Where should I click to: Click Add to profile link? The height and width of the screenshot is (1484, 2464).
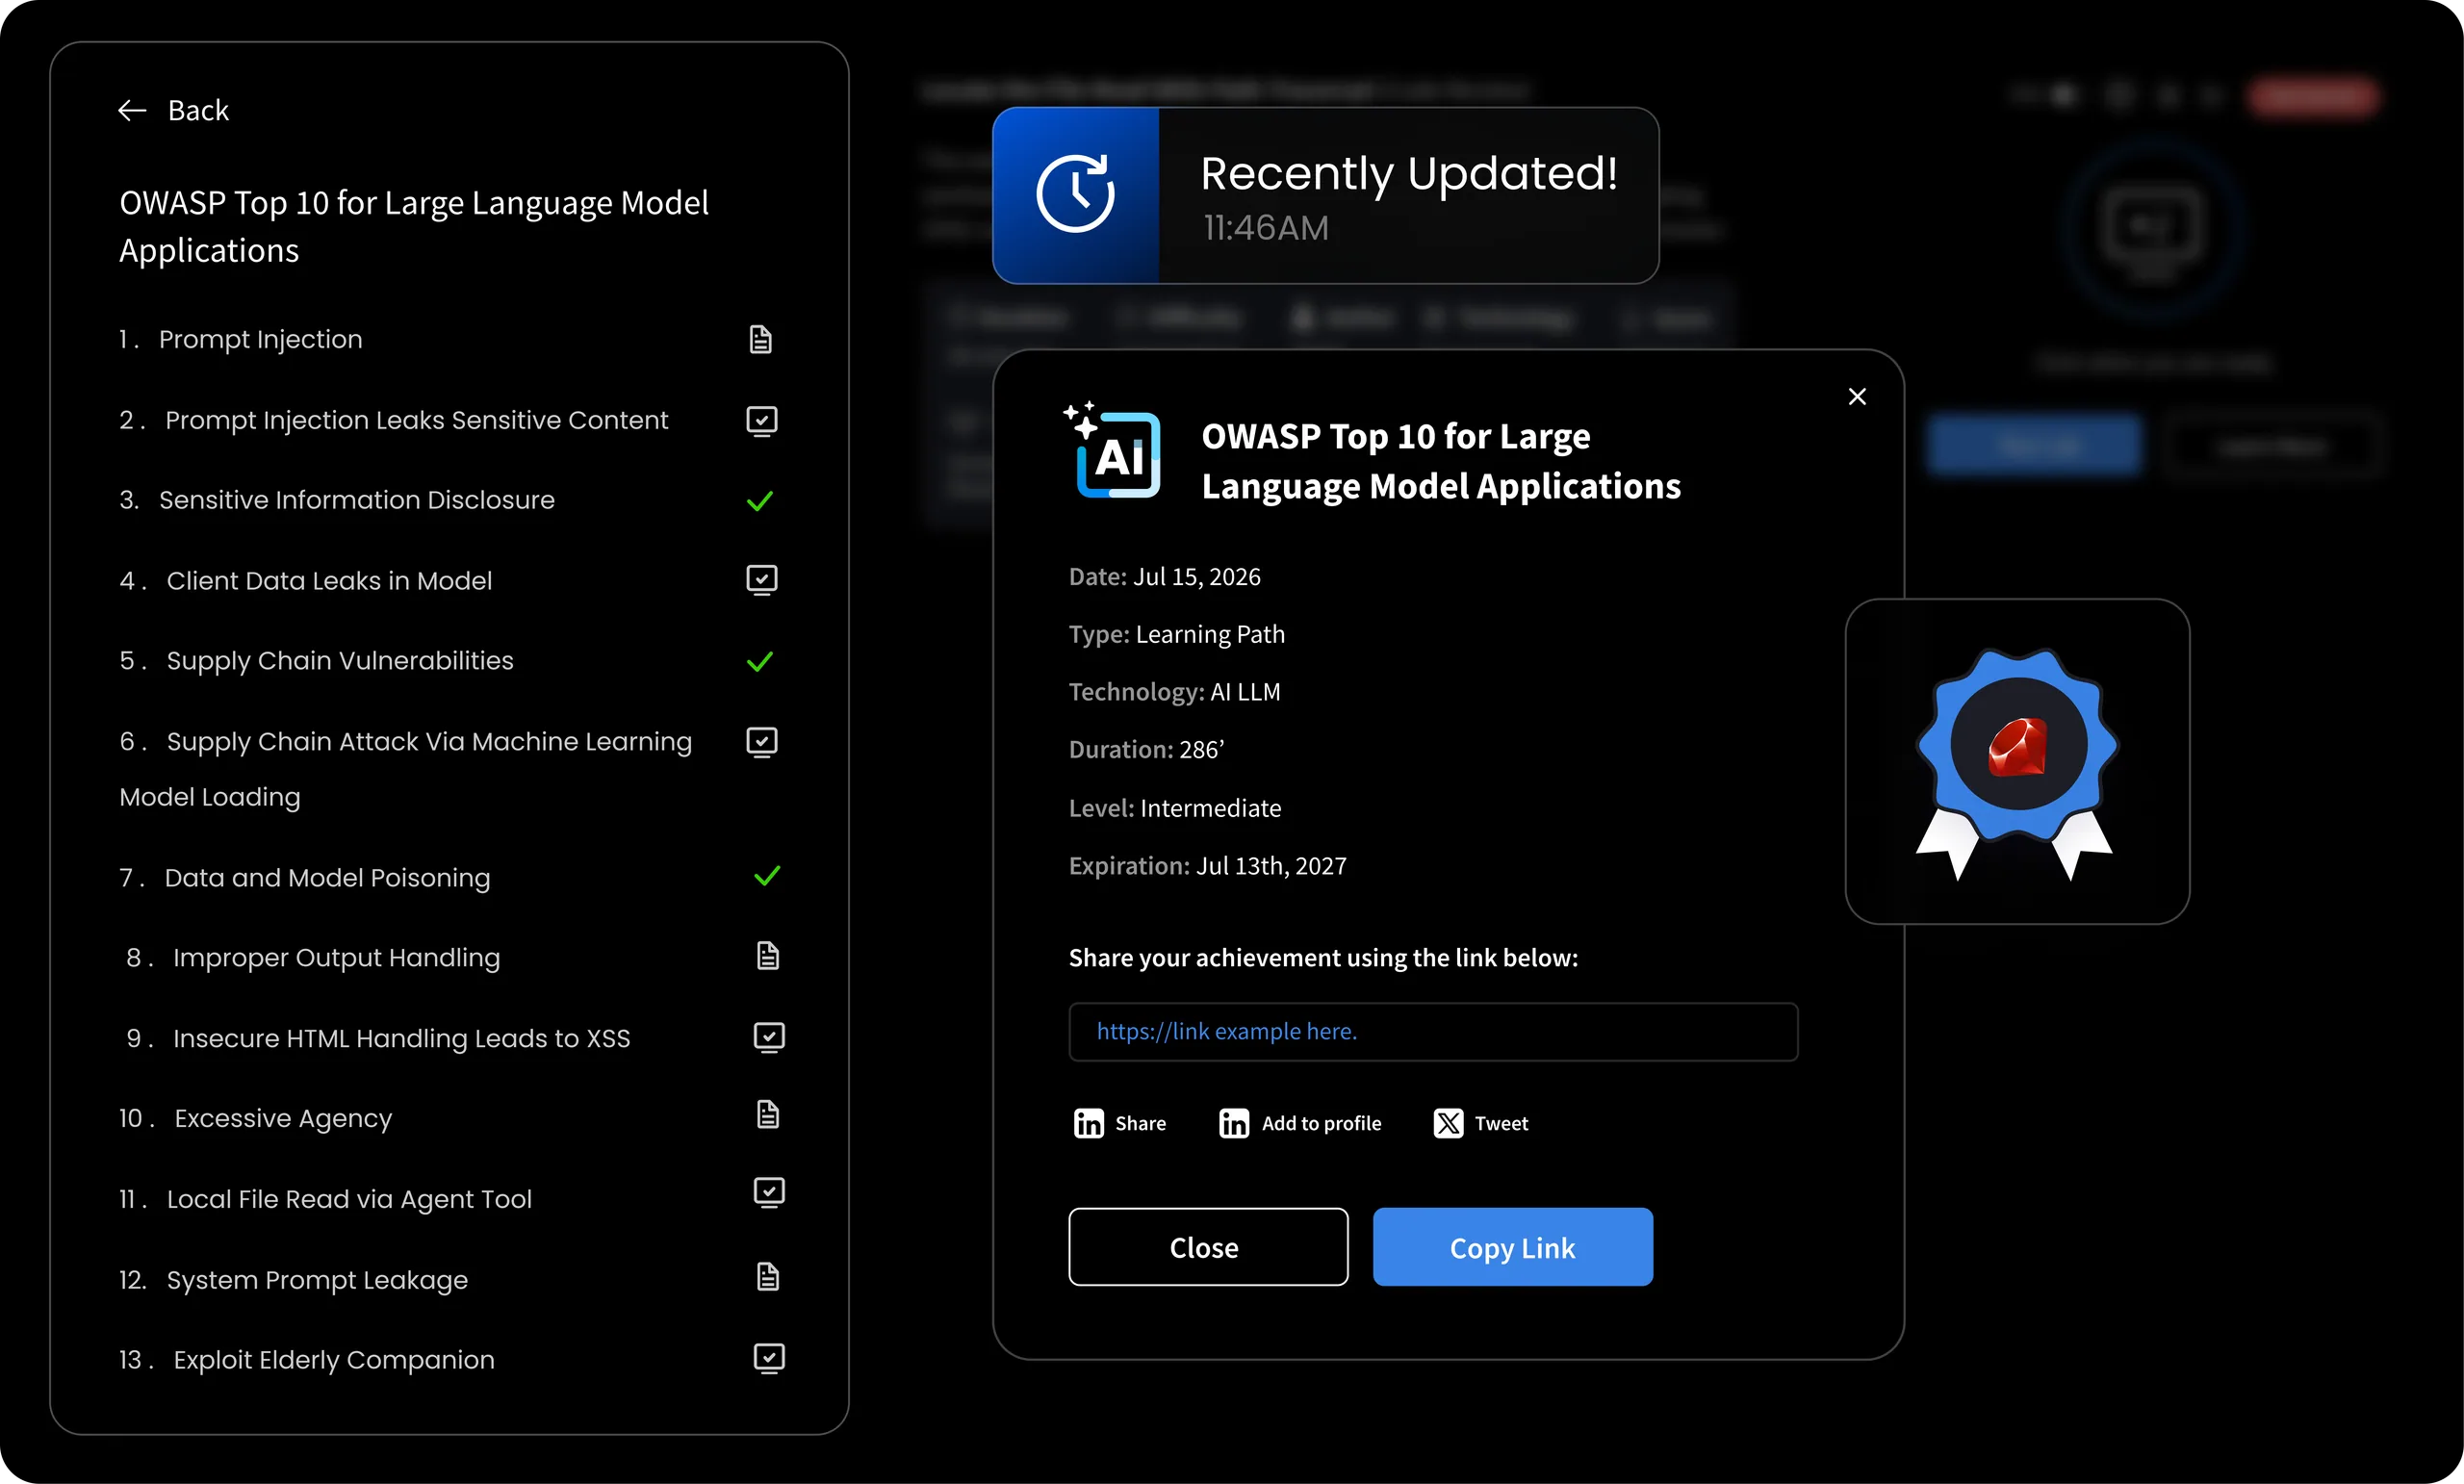[1321, 1123]
